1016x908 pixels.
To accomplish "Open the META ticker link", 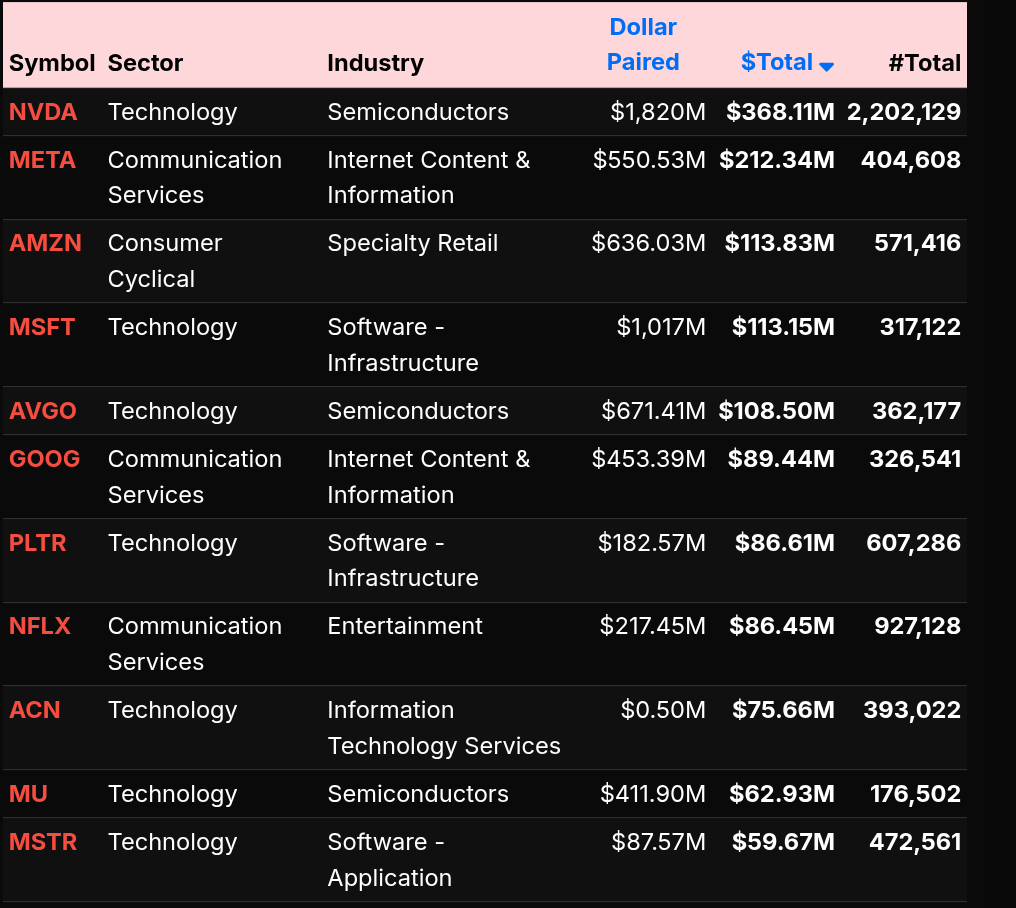I will click(x=42, y=160).
